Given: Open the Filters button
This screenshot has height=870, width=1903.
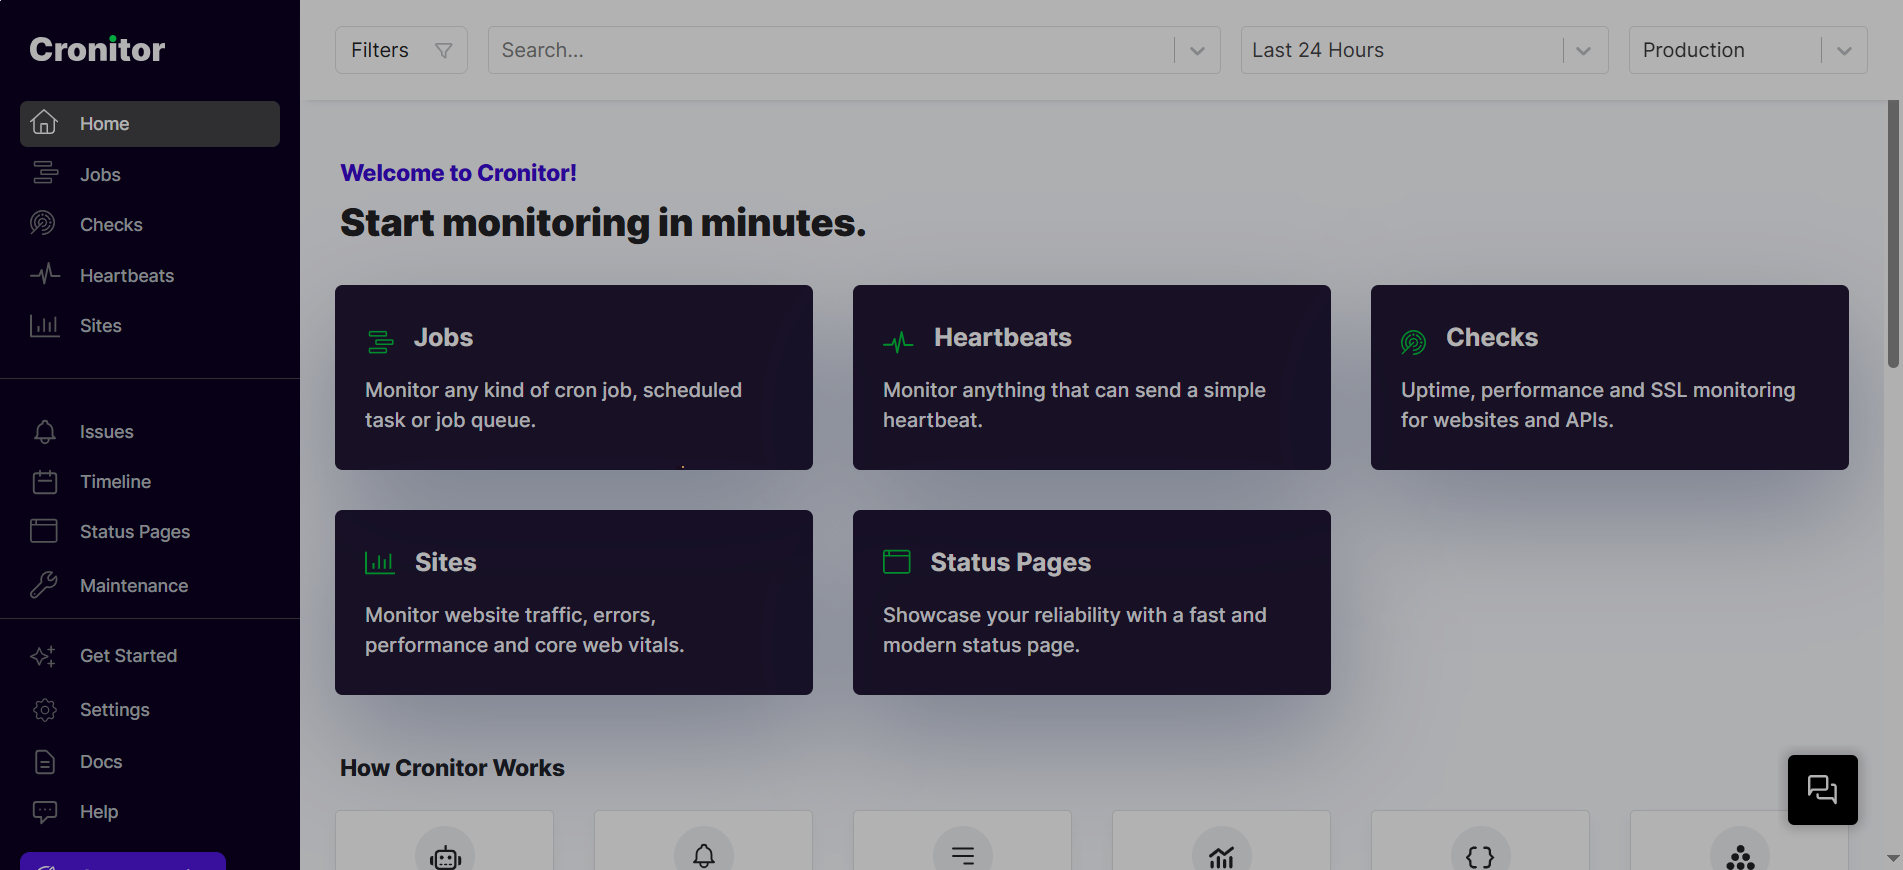Looking at the screenshot, I should [x=401, y=50].
